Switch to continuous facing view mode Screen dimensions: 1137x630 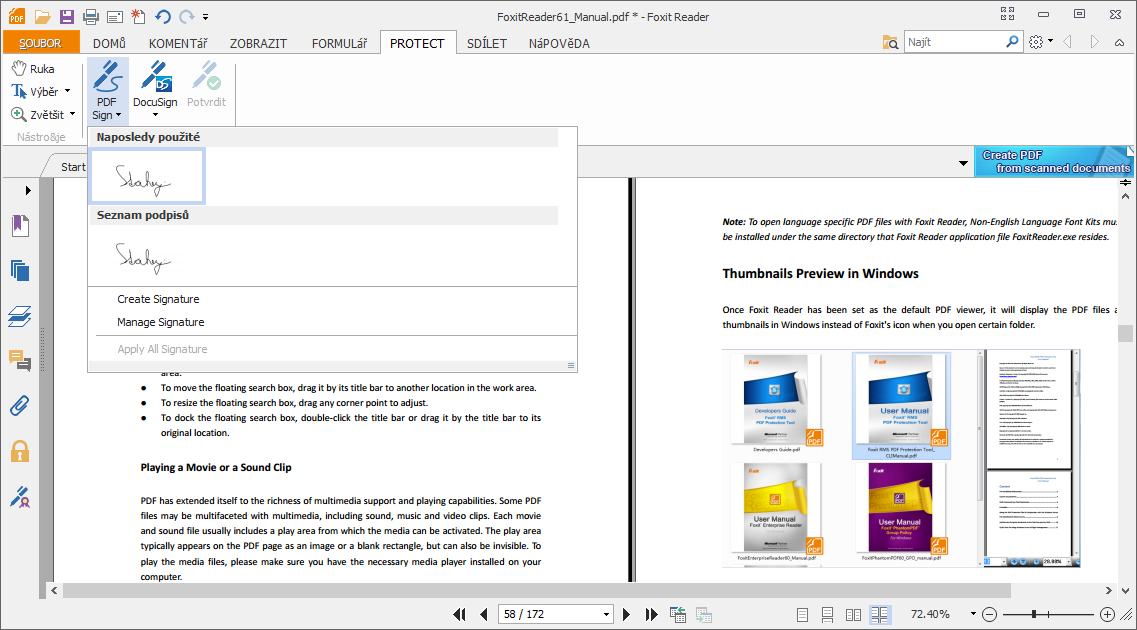(880, 615)
